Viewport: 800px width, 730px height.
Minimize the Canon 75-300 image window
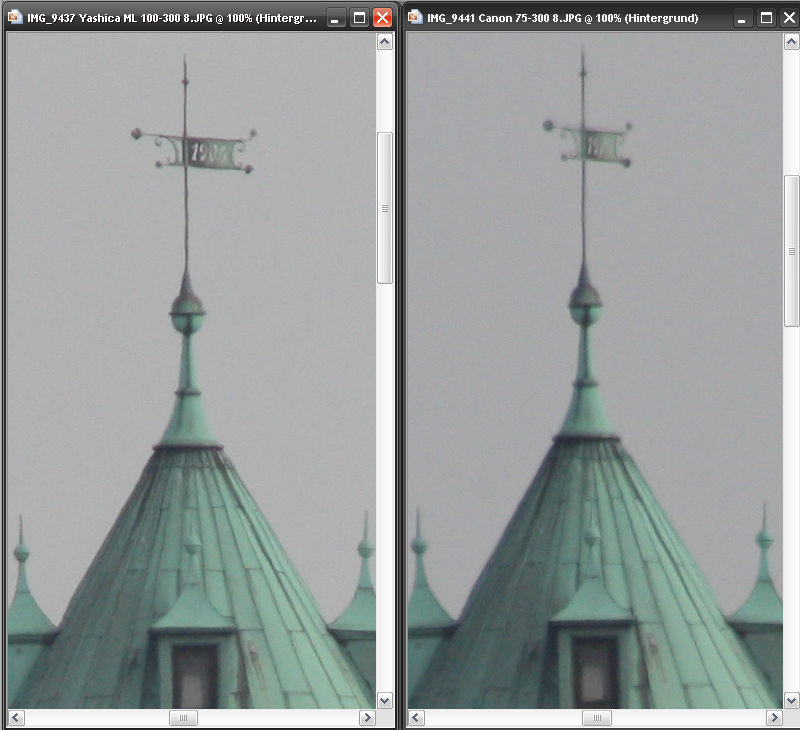[x=742, y=18]
